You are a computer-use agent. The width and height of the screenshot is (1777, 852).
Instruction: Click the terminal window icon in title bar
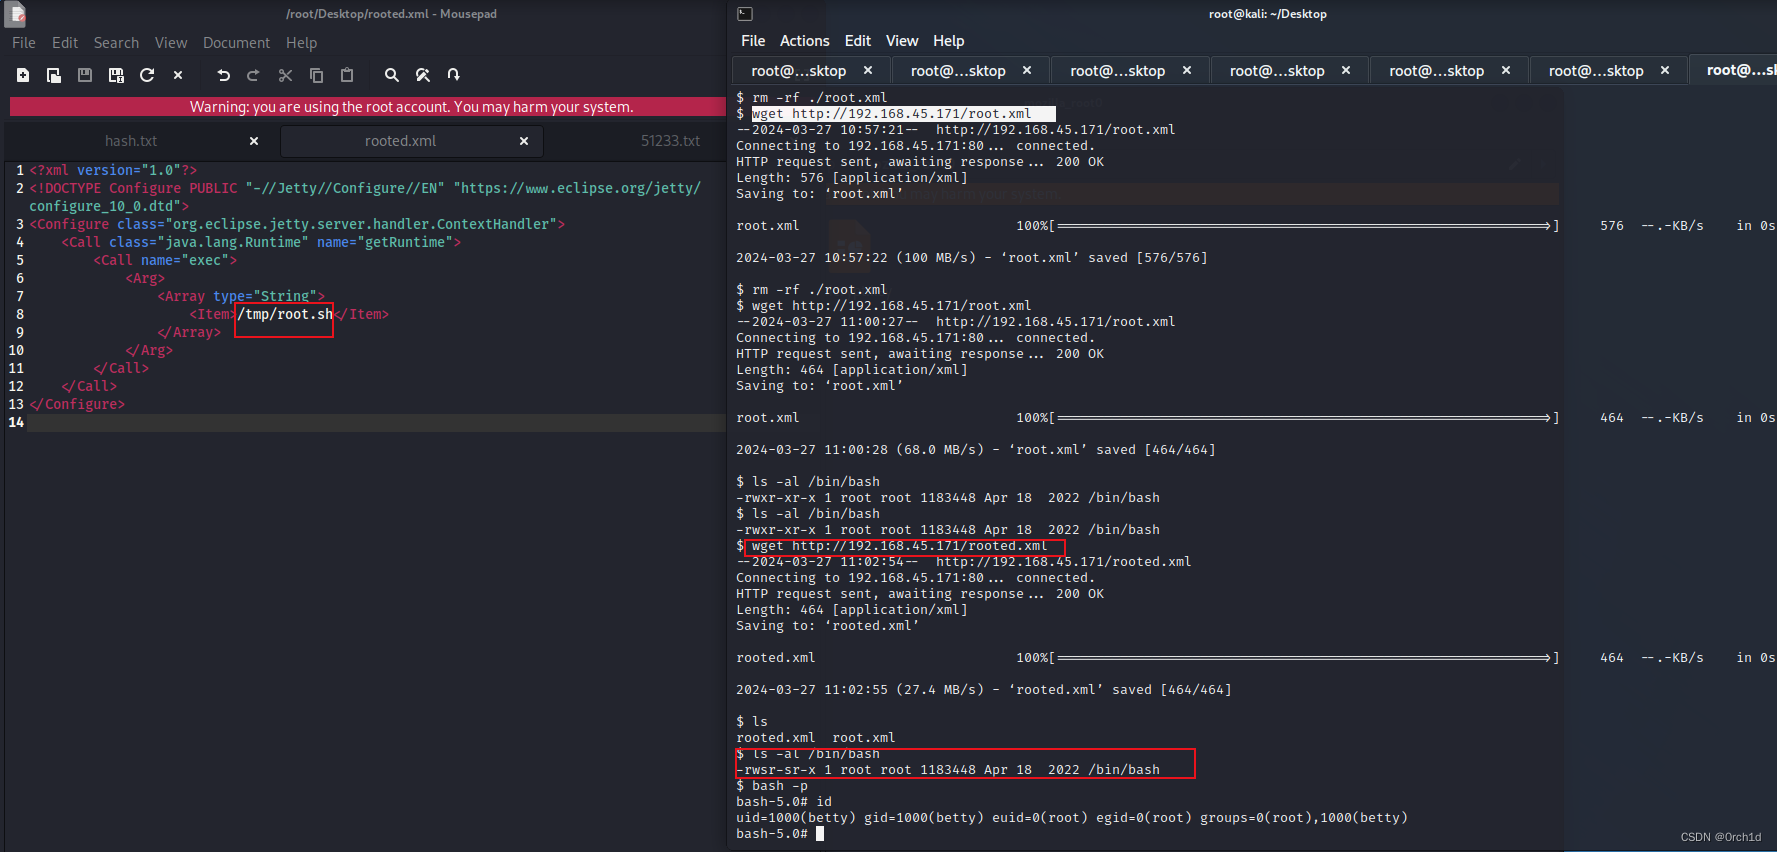(x=745, y=14)
